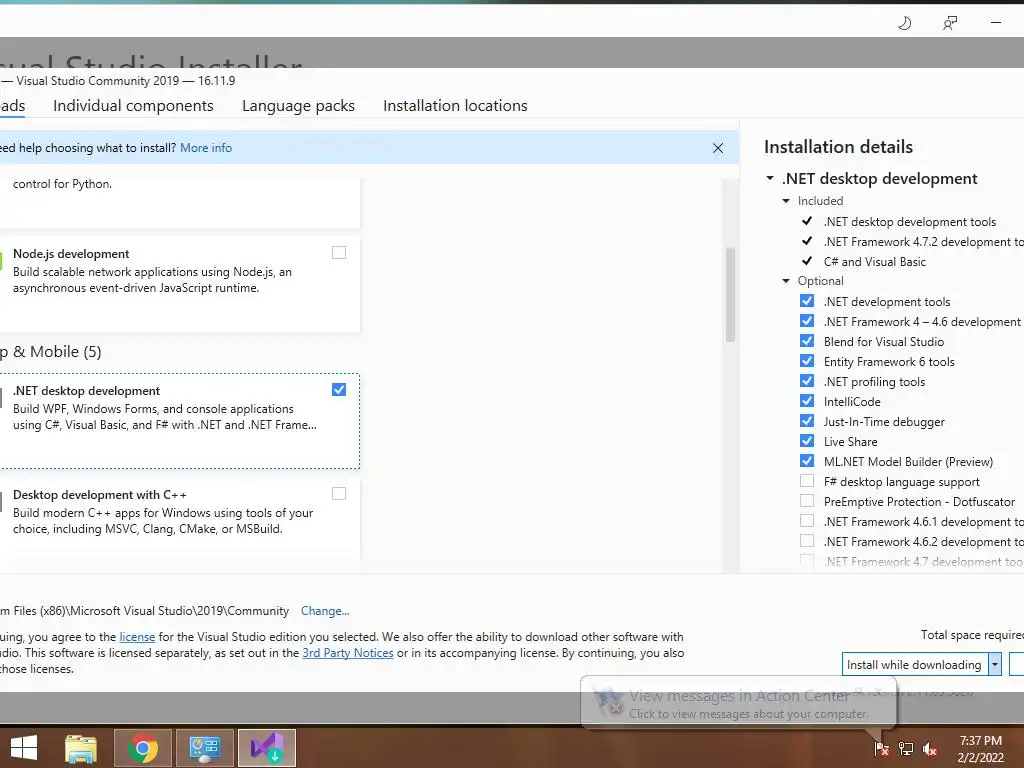Screen dimensions: 1024x768
Task: Open the 3rd Party Notices link
Action: (348, 653)
